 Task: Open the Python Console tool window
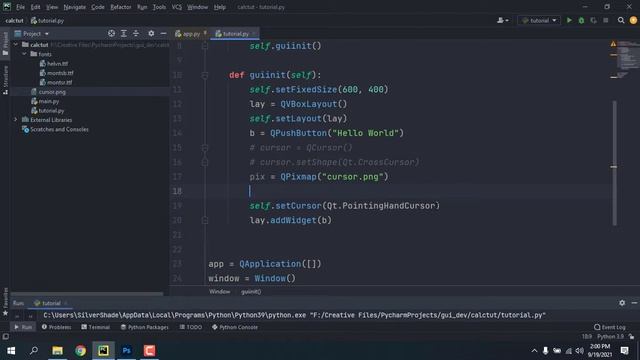[x=235, y=327]
